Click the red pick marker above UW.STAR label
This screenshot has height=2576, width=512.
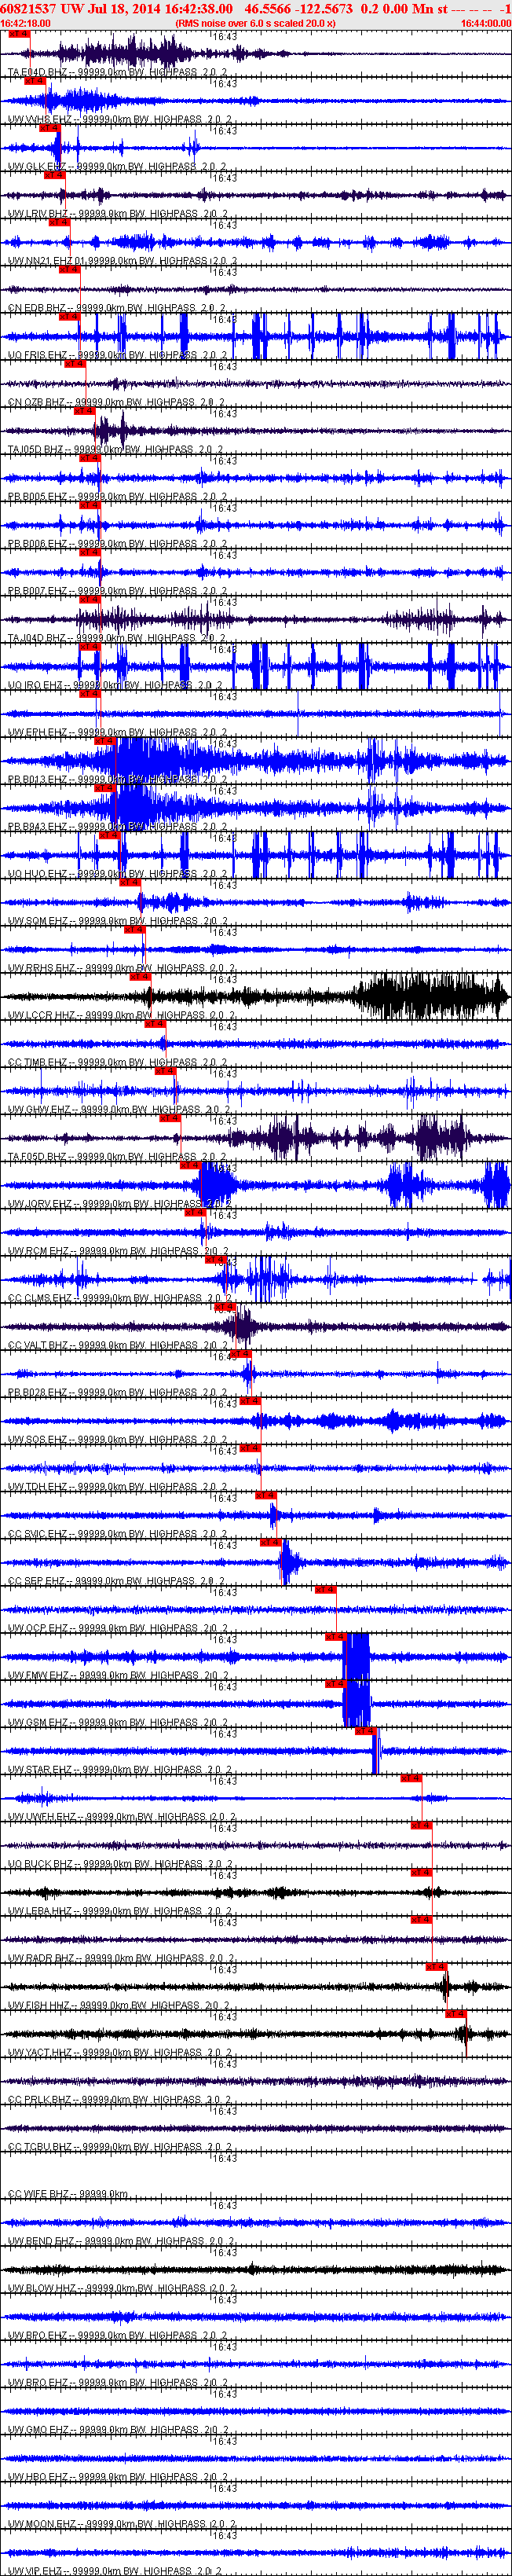pyautogui.click(x=365, y=1731)
